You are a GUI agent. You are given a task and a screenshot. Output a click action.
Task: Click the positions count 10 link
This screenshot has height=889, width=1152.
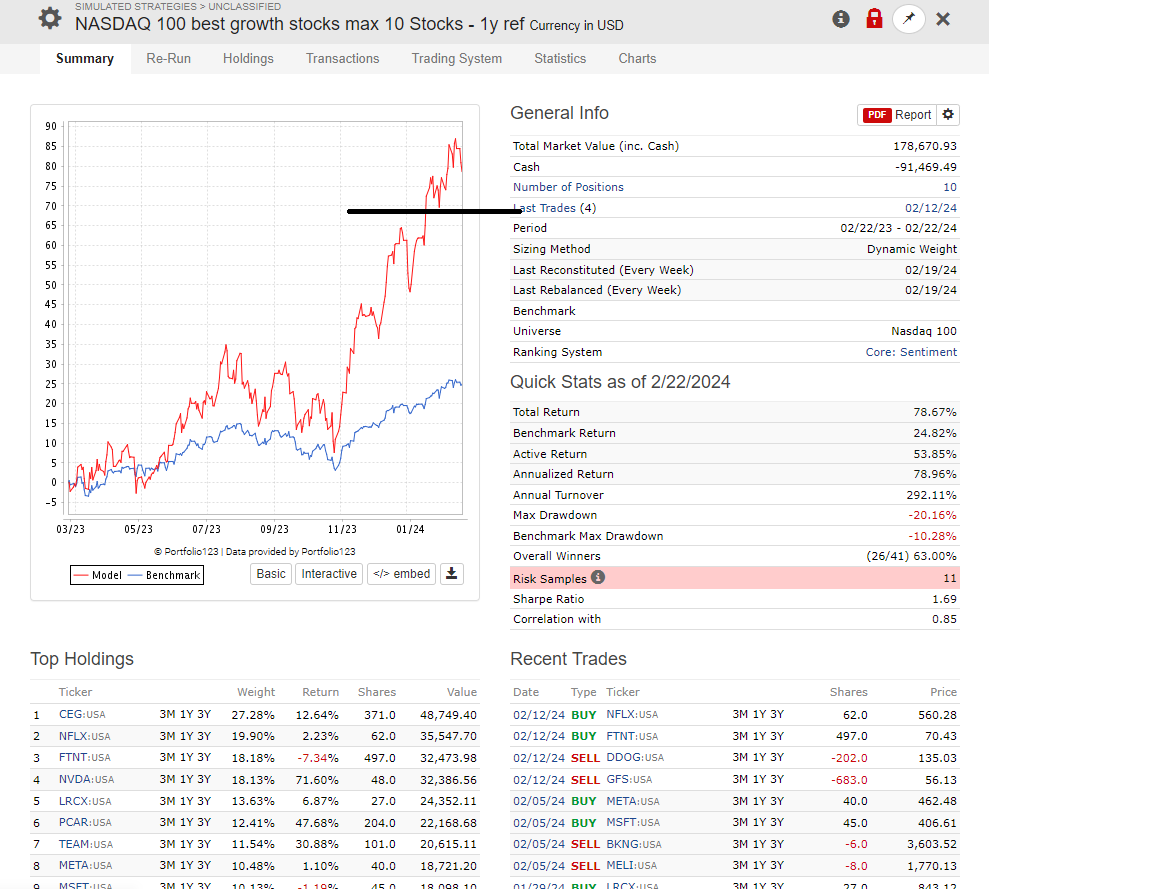[950, 187]
